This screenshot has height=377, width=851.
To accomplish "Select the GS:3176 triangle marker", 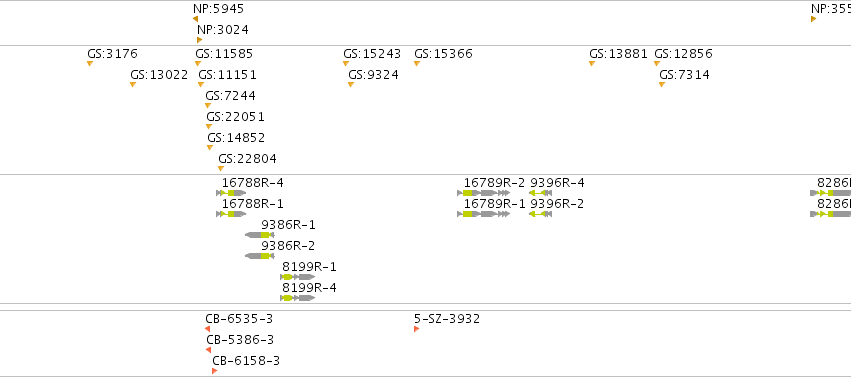I will pos(90,63).
